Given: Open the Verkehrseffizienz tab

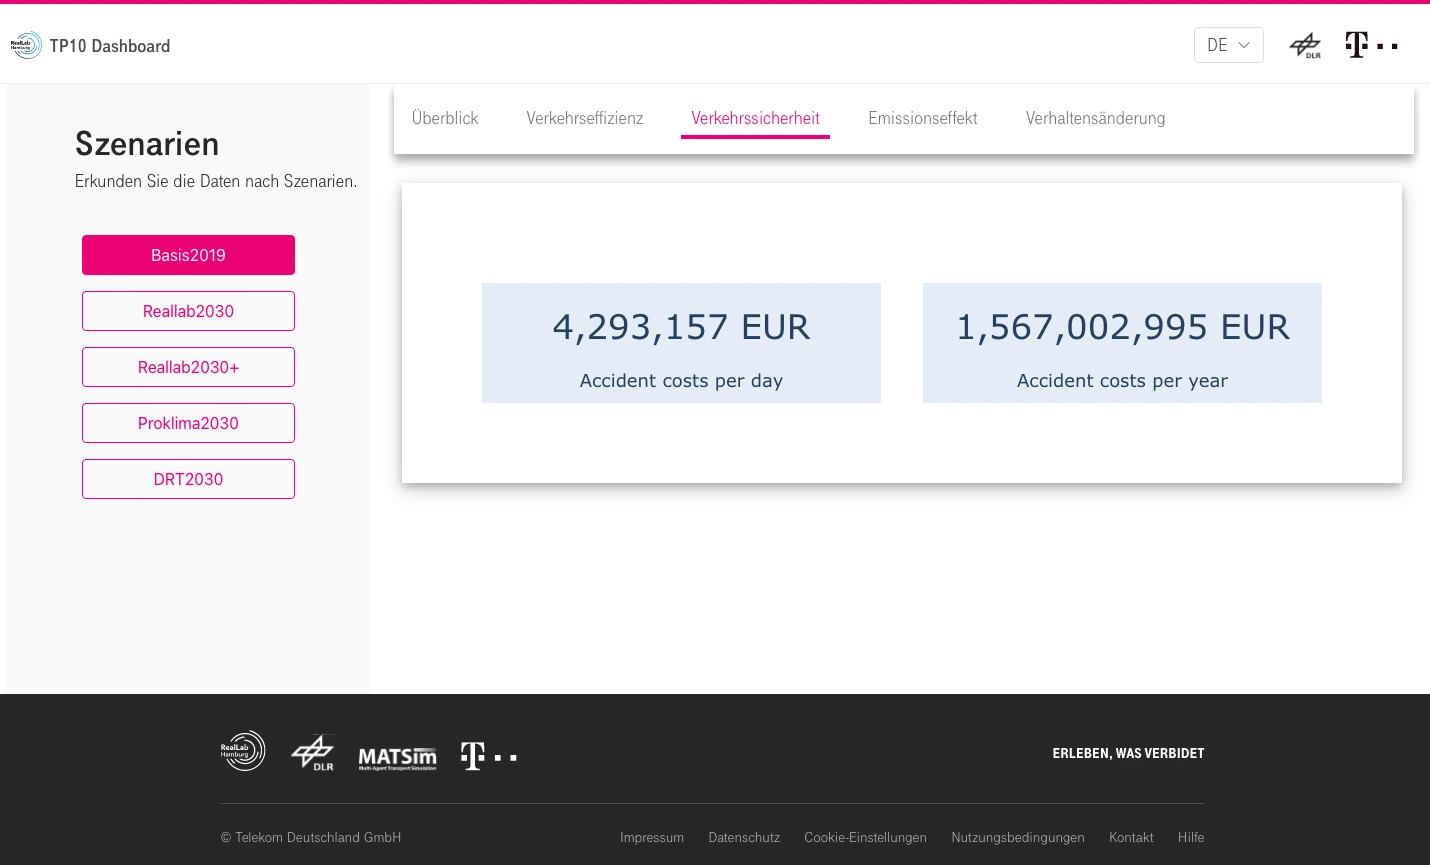Looking at the screenshot, I should tap(585, 118).
